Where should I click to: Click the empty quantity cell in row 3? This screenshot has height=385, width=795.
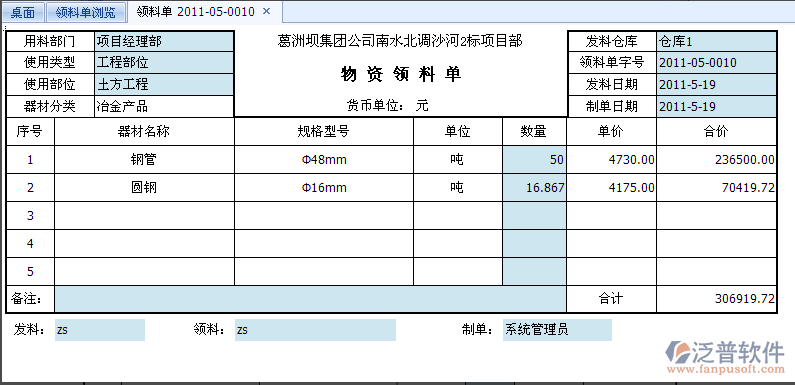tap(534, 216)
